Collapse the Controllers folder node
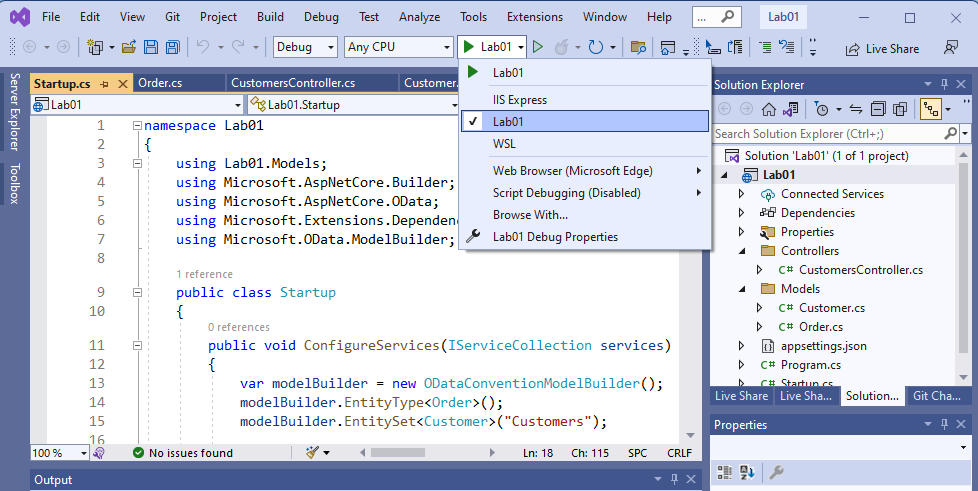This screenshot has width=978, height=491. click(x=742, y=251)
